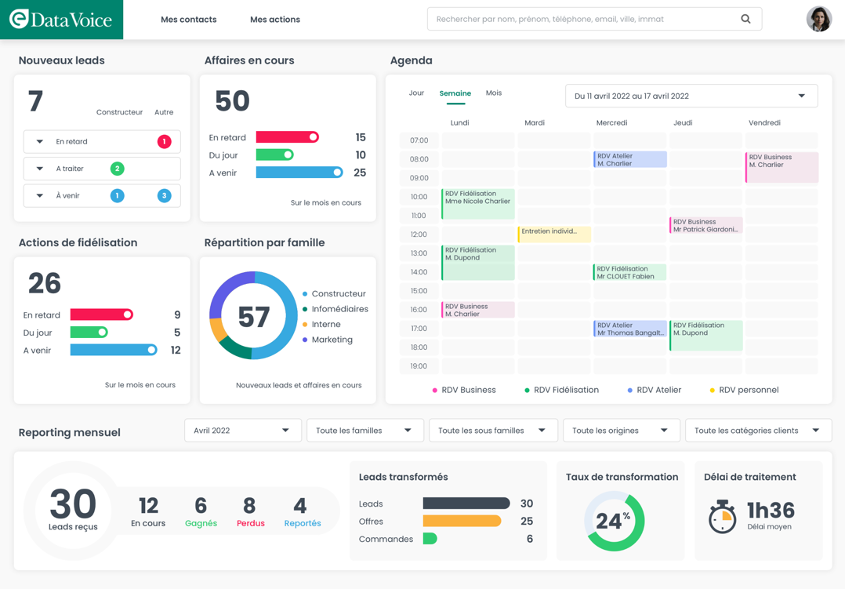The height and width of the screenshot is (590, 846).
Task: Click the search magnifying glass icon
Action: tap(746, 19)
